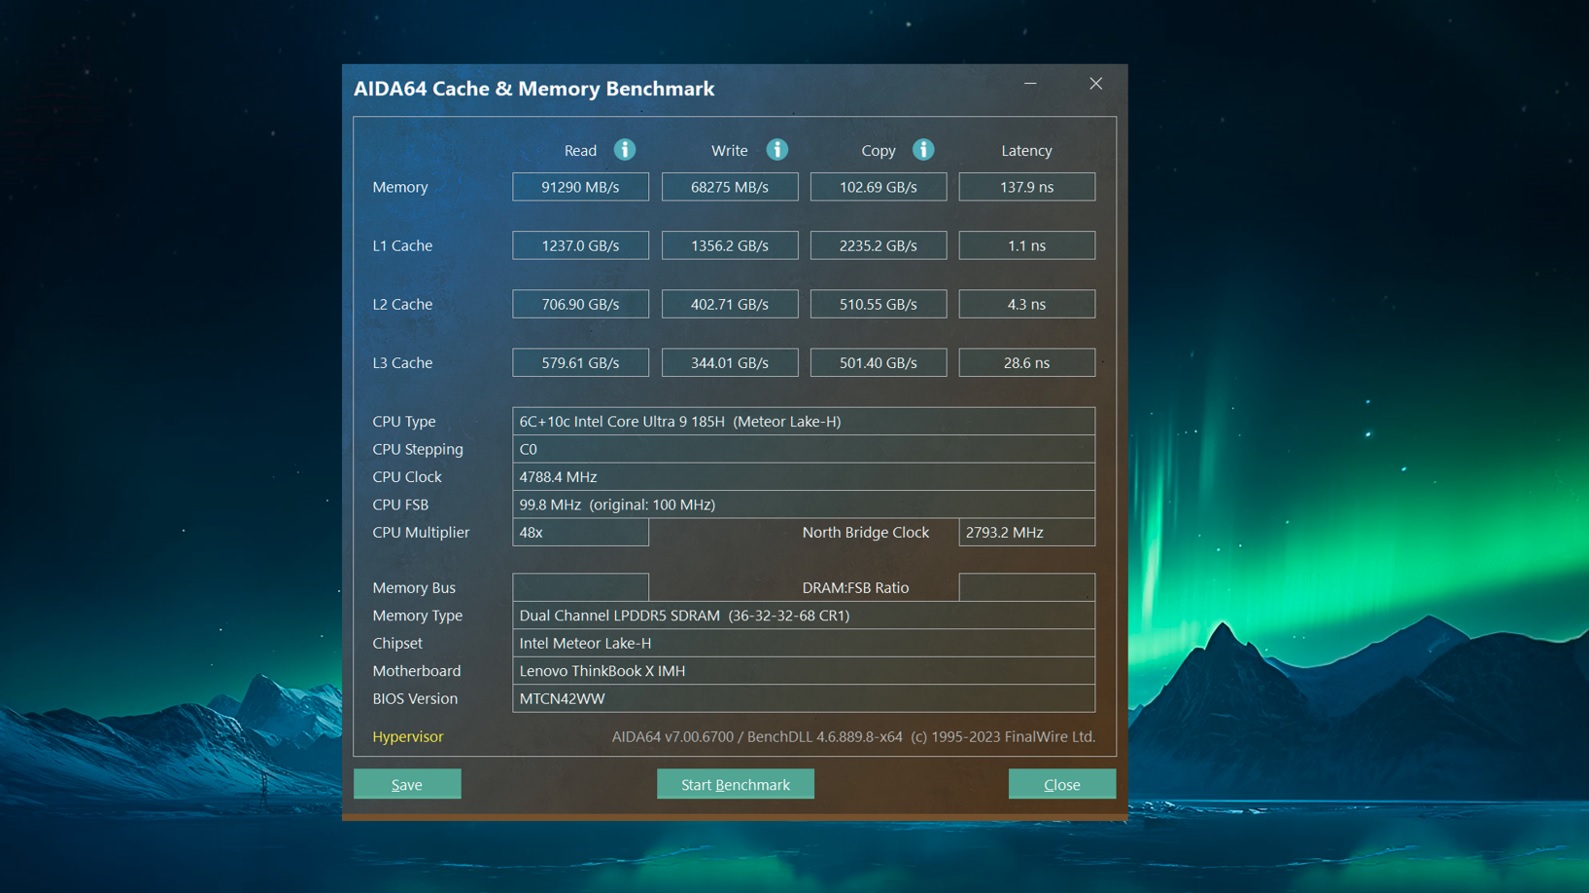Click the info icon next to Copy
This screenshot has width=1589, height=893.
[923, 150]
